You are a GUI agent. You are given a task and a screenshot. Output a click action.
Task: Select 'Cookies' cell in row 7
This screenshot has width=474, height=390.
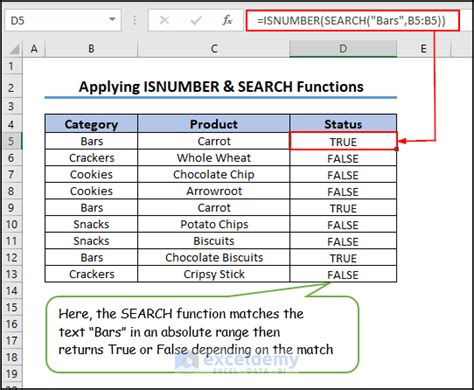pos(91,174)
